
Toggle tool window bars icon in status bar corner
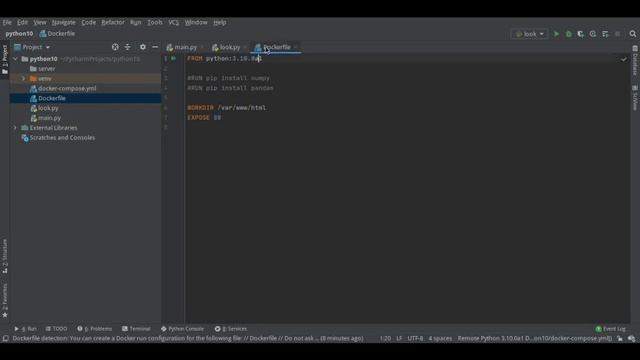click(x=6, y=338)
